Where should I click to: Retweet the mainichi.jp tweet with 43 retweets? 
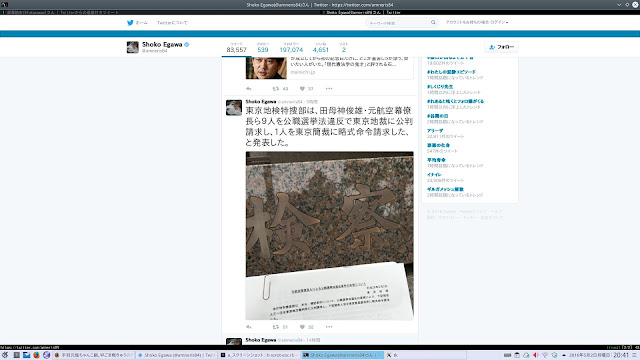point(276,89)
